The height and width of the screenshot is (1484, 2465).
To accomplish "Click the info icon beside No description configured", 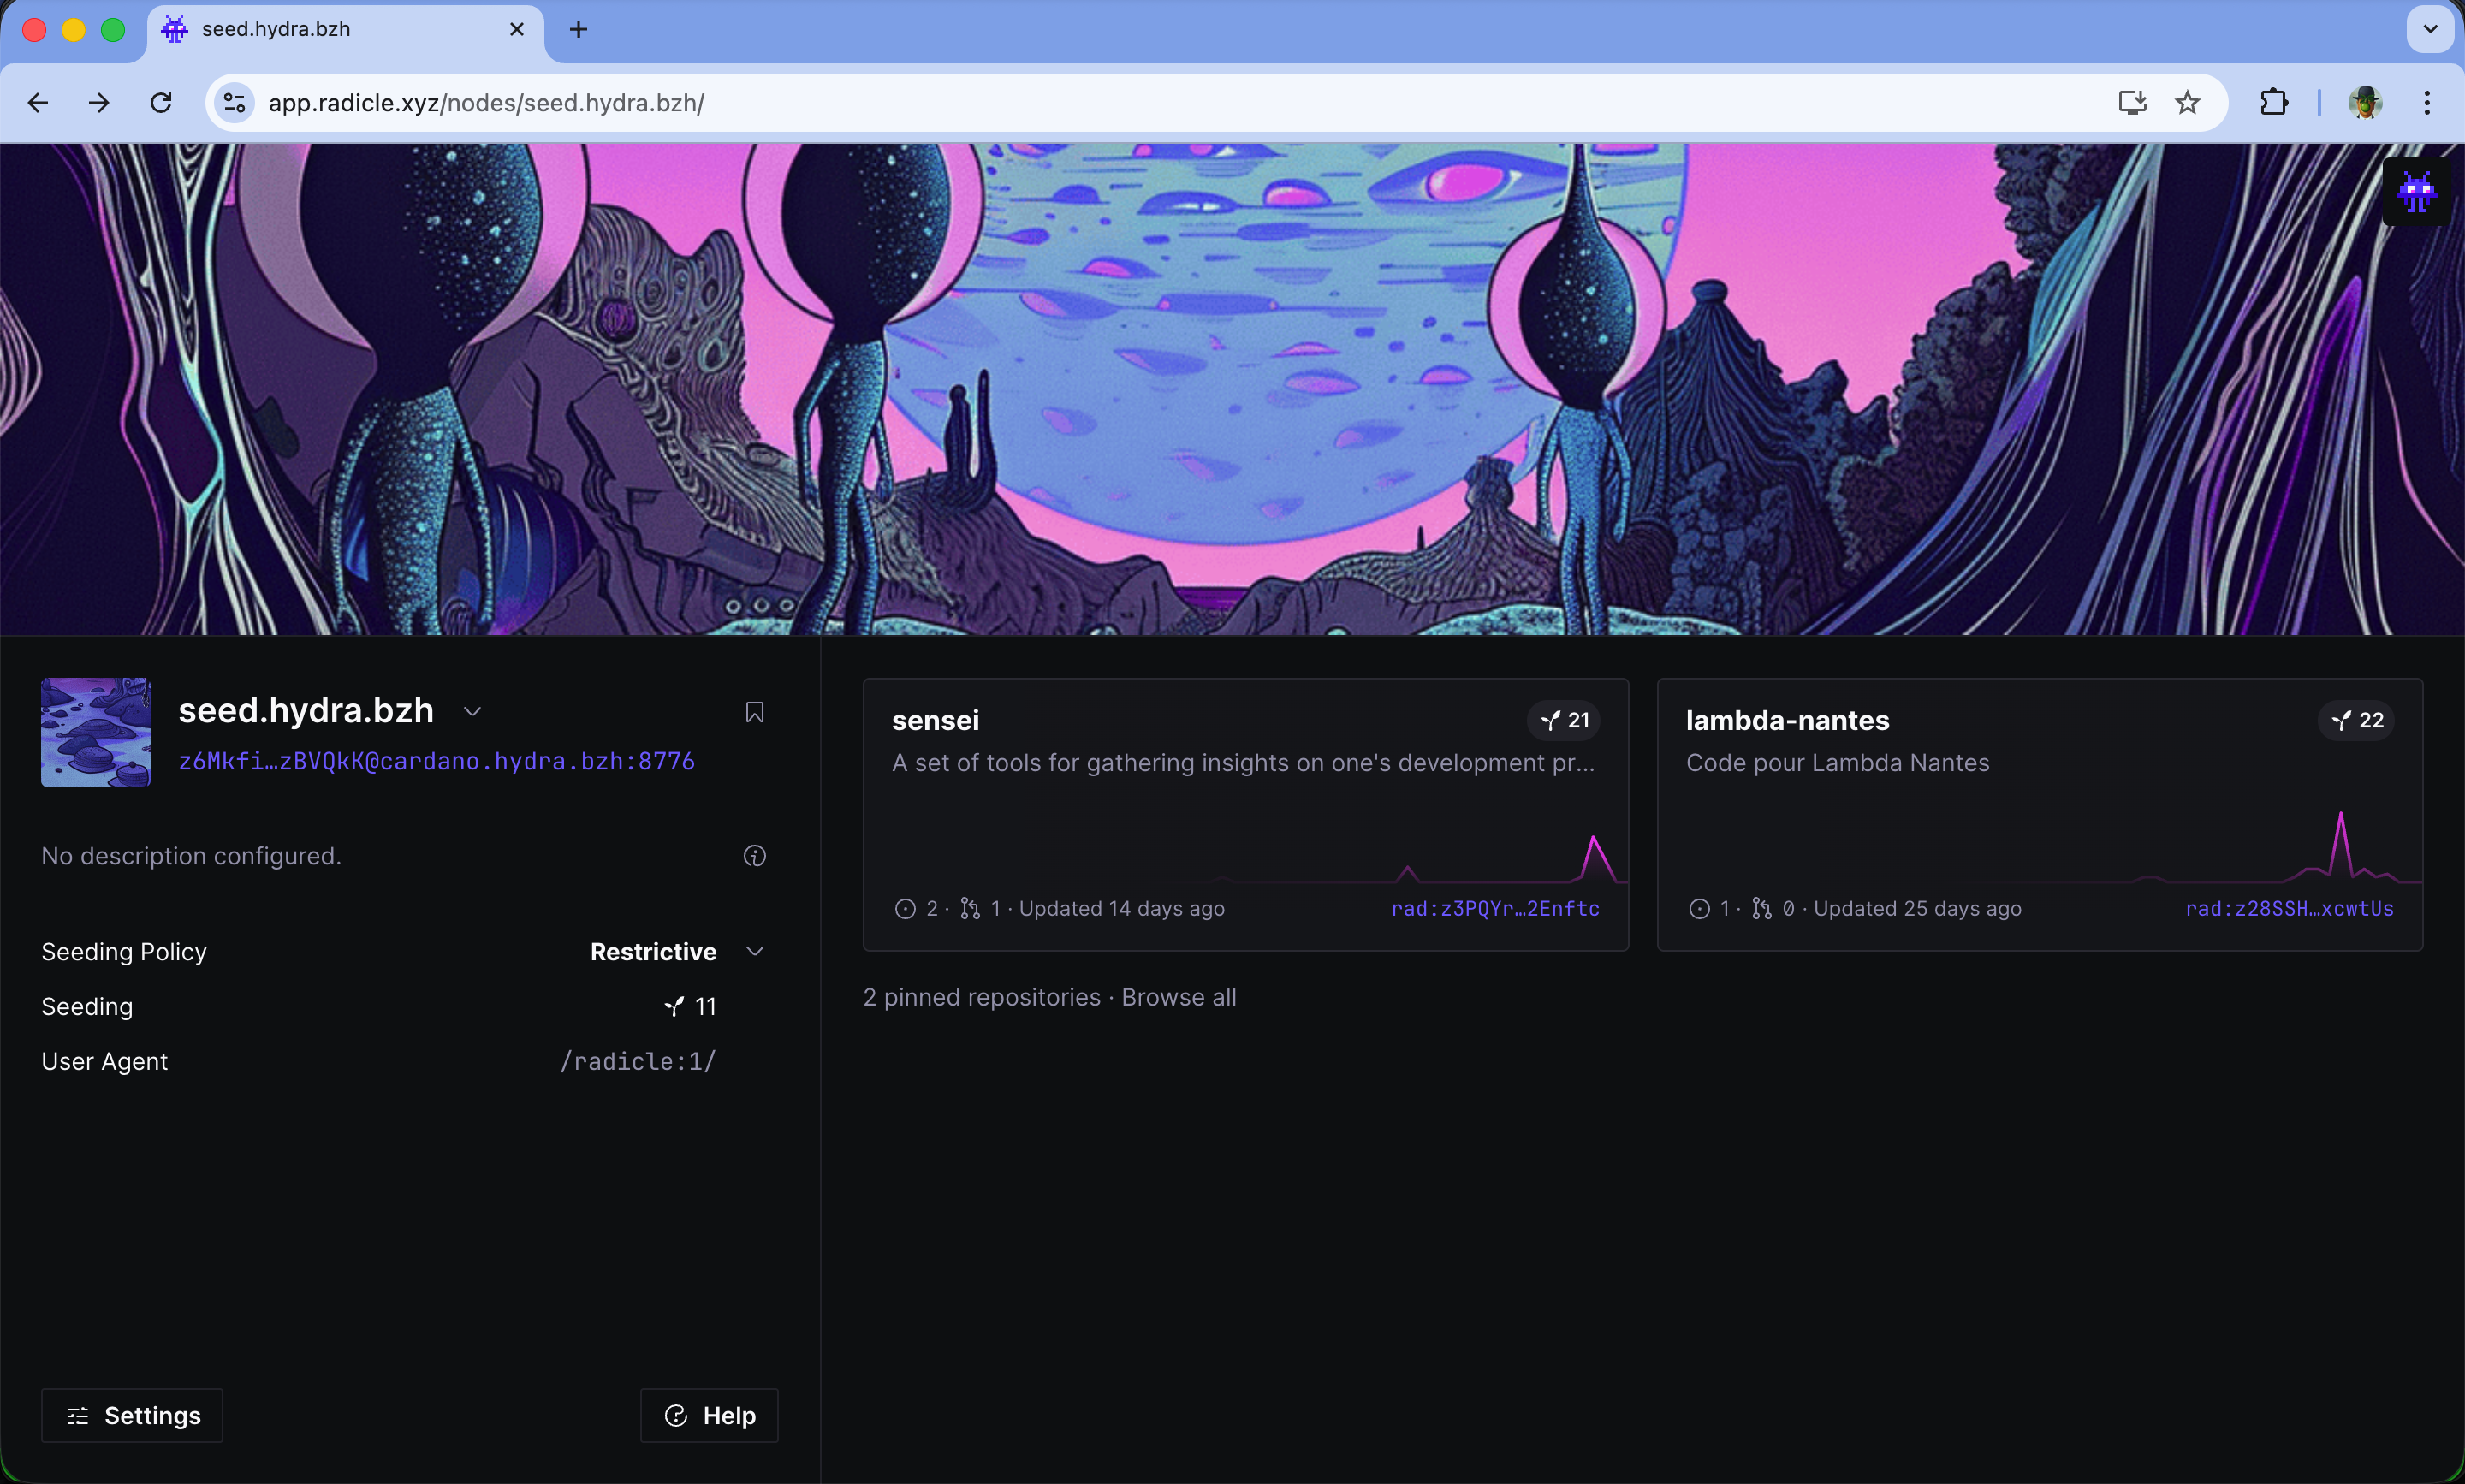I will coord(755,856).
